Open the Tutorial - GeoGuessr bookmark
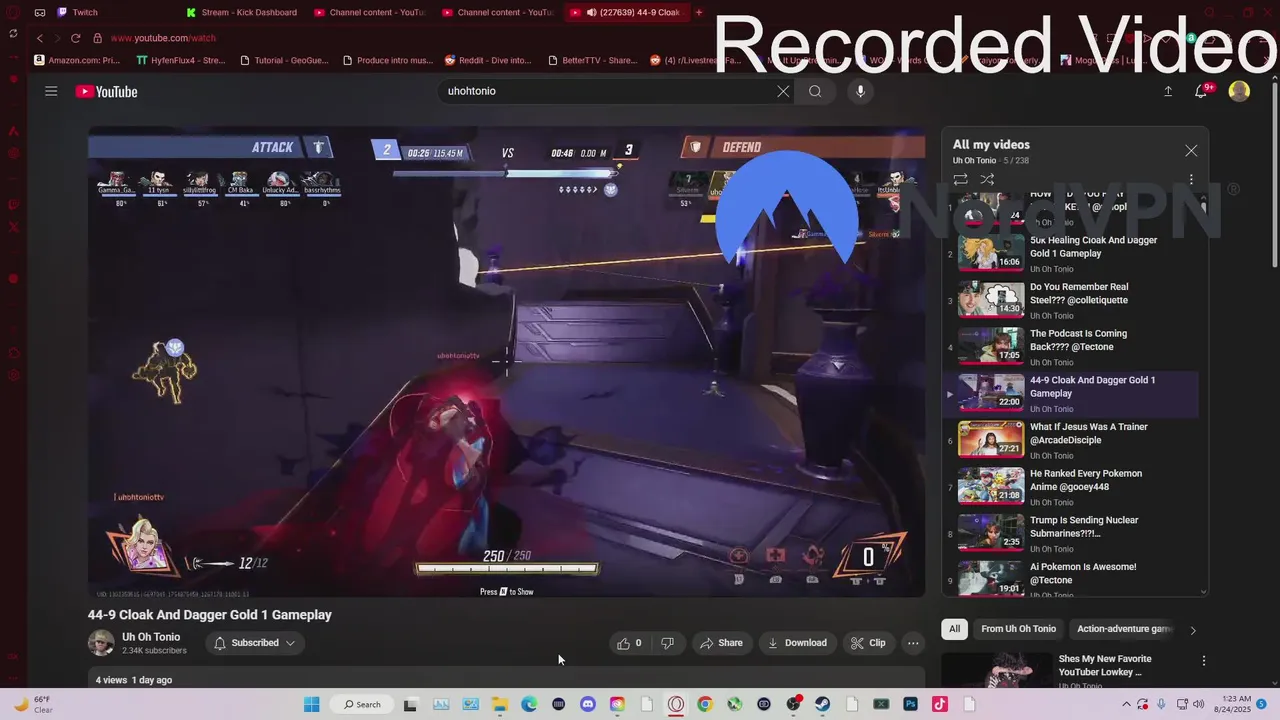The width and height of the screenshot is (1280, 720). pyautogui.click(x=285, y=60)
